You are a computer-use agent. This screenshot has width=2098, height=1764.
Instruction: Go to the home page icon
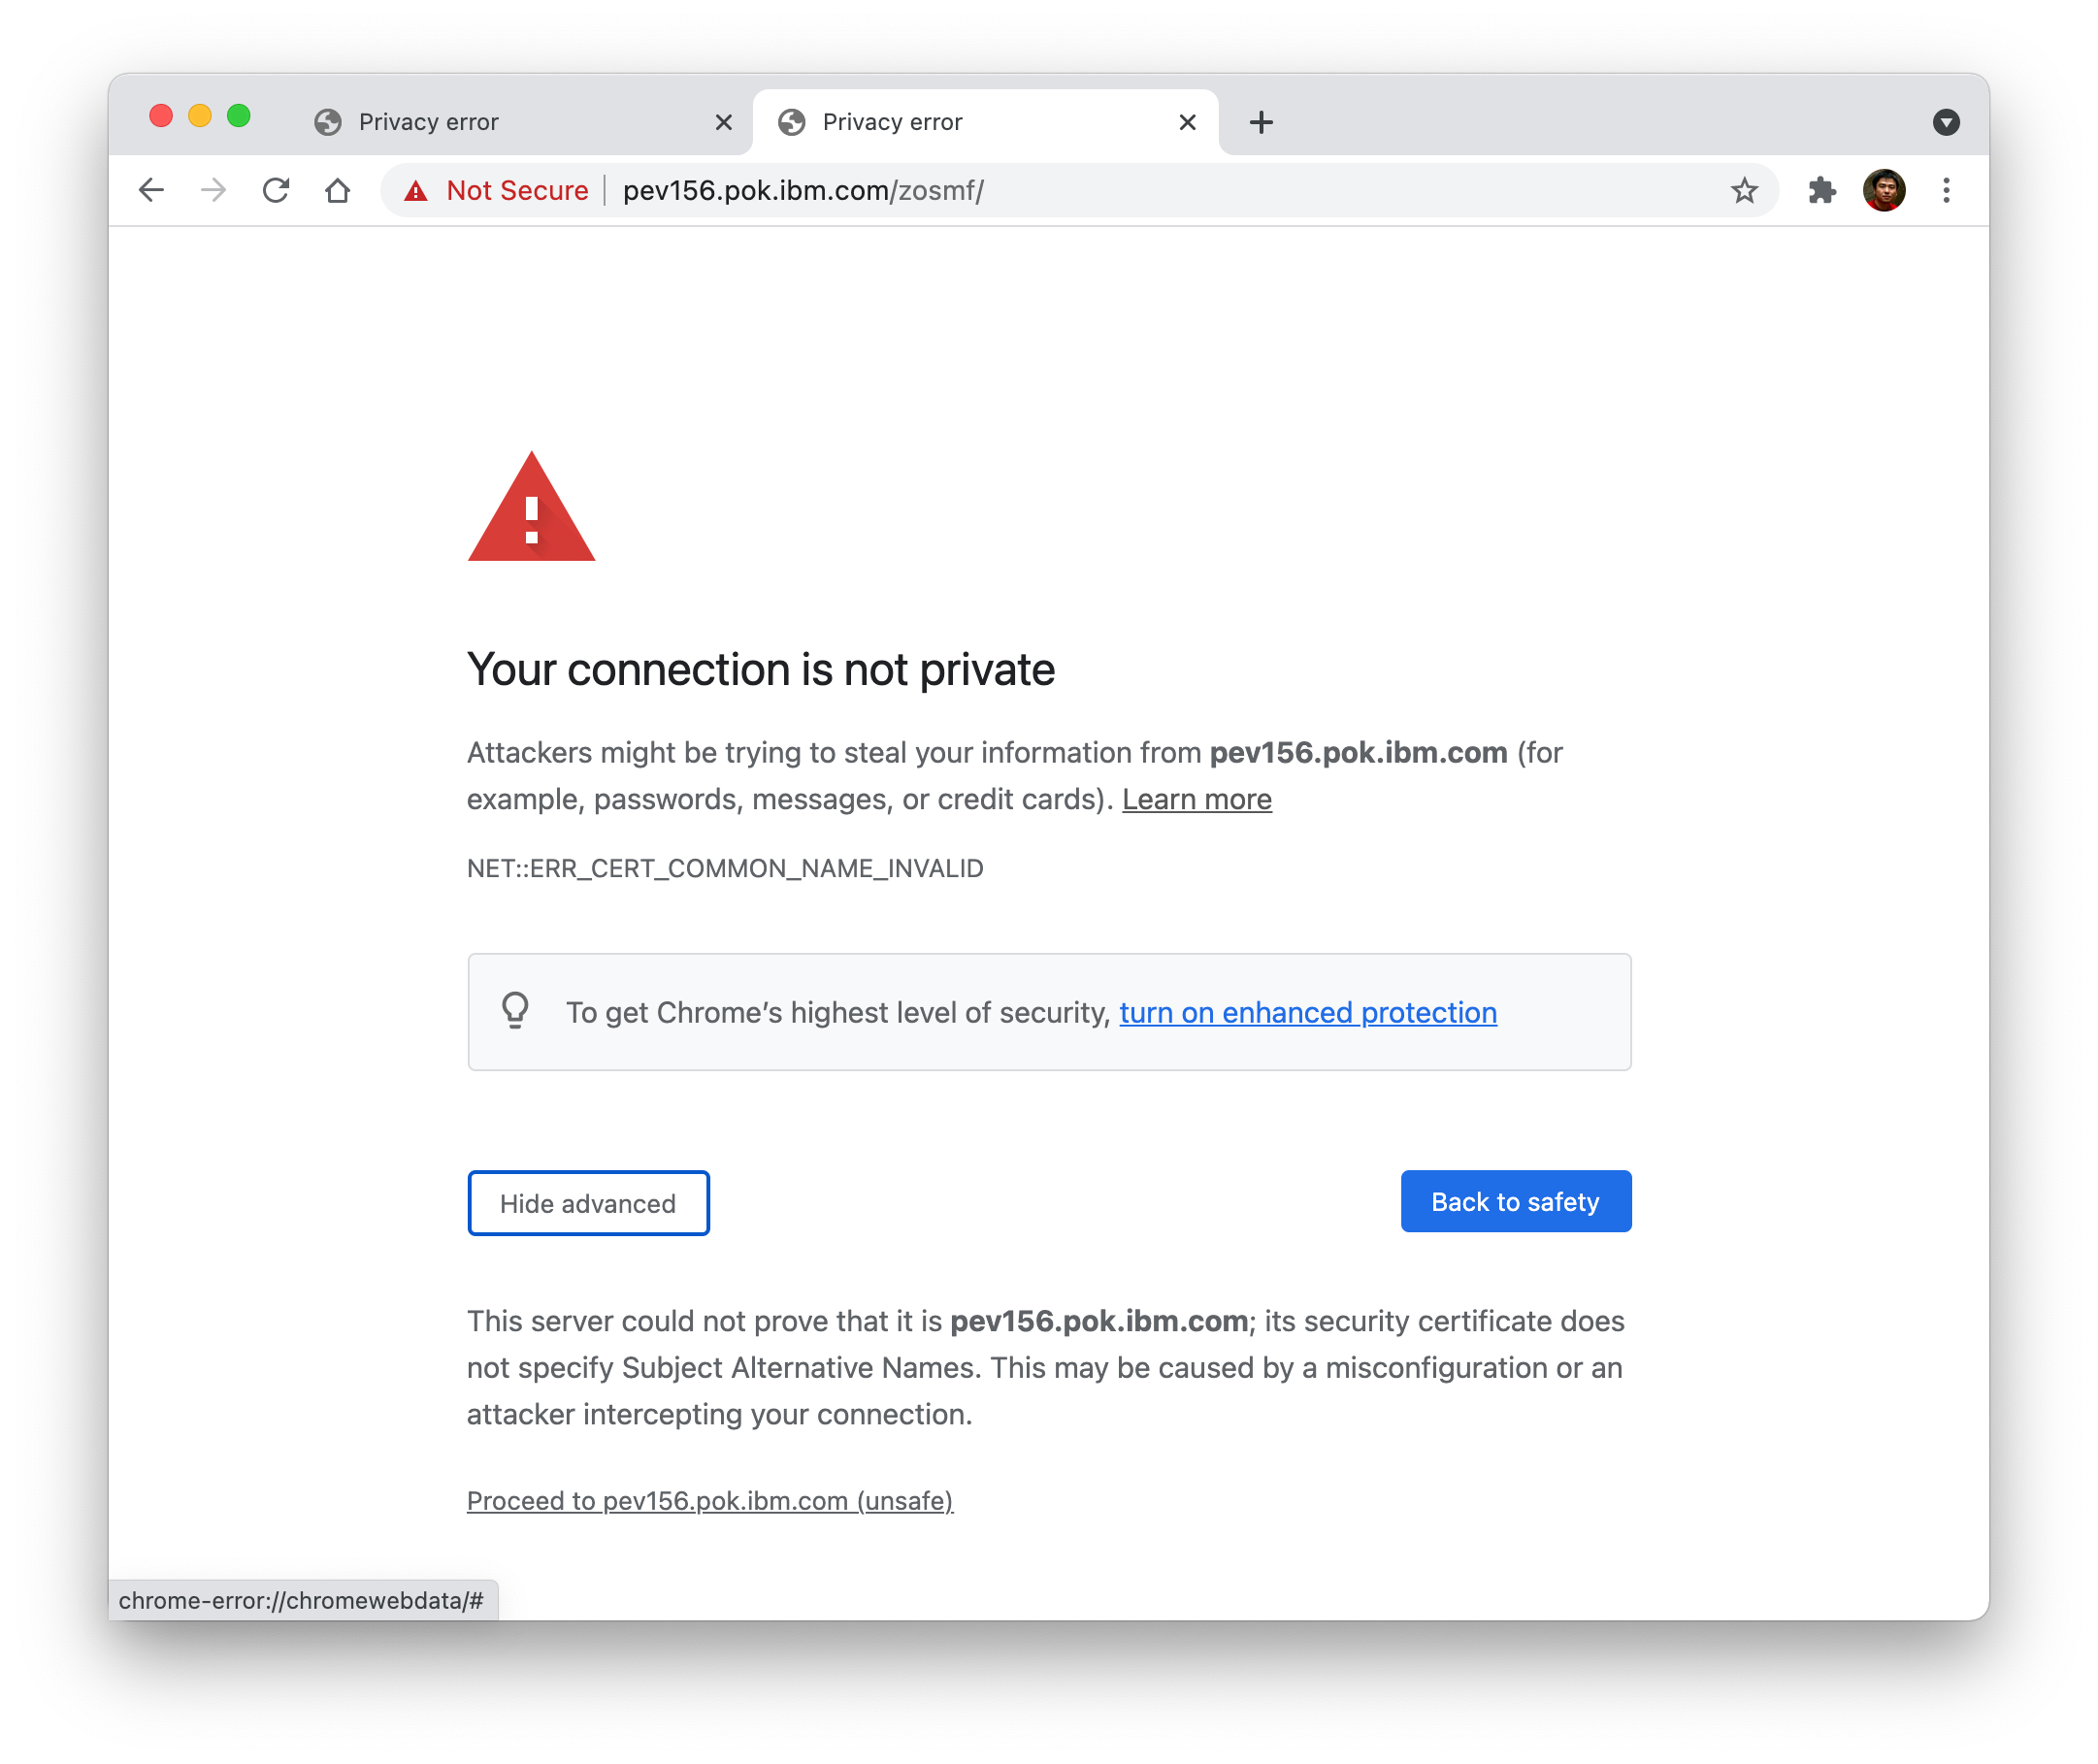[338, 190]
